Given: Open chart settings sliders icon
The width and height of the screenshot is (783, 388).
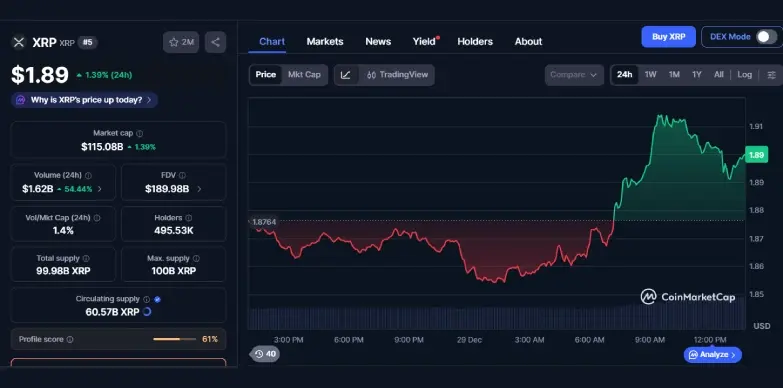Looking at the screenshot, I should [772, 75].
